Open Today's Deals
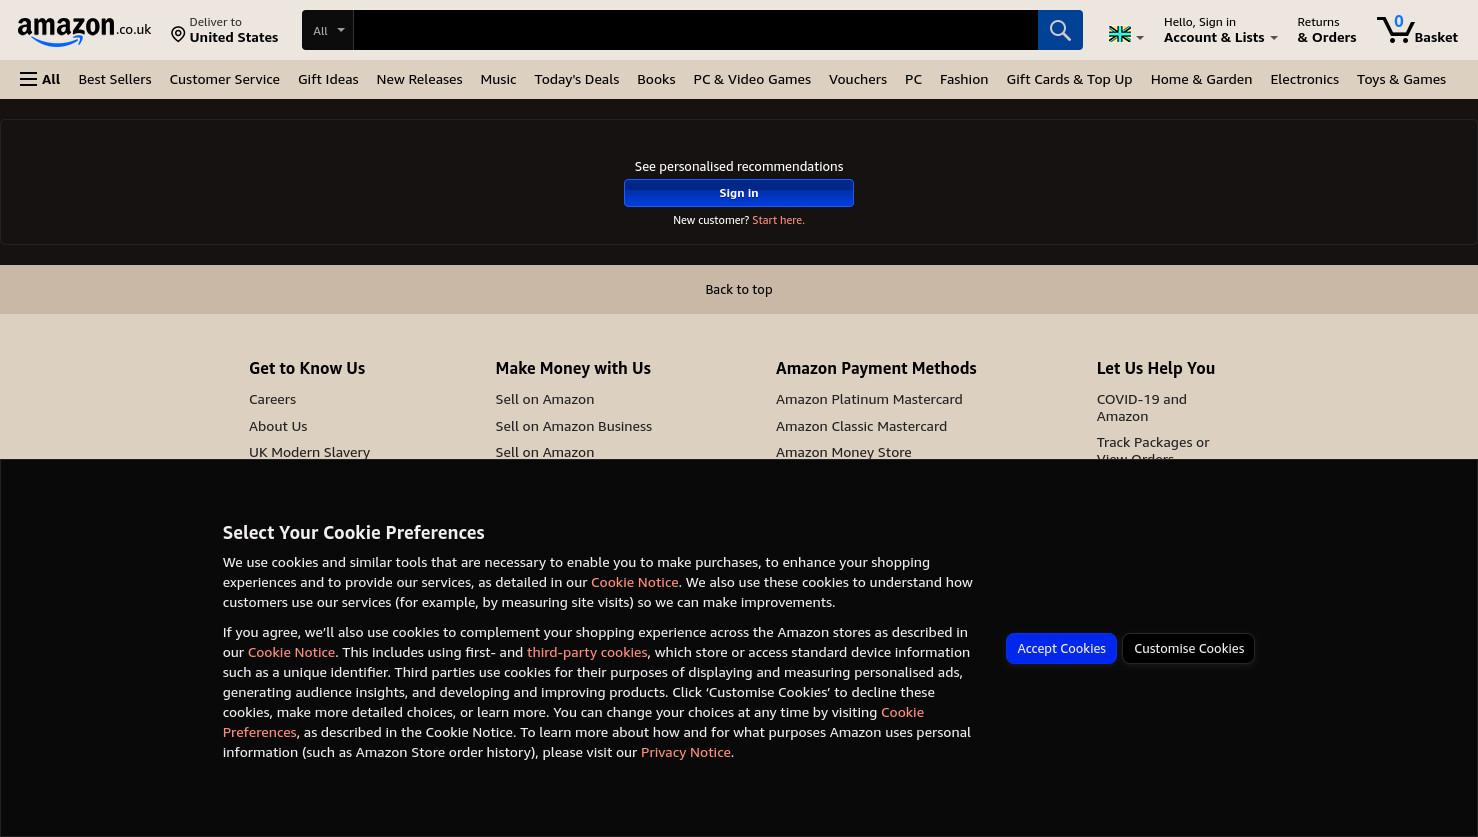 pyautogui.click(x=576, y=79)
